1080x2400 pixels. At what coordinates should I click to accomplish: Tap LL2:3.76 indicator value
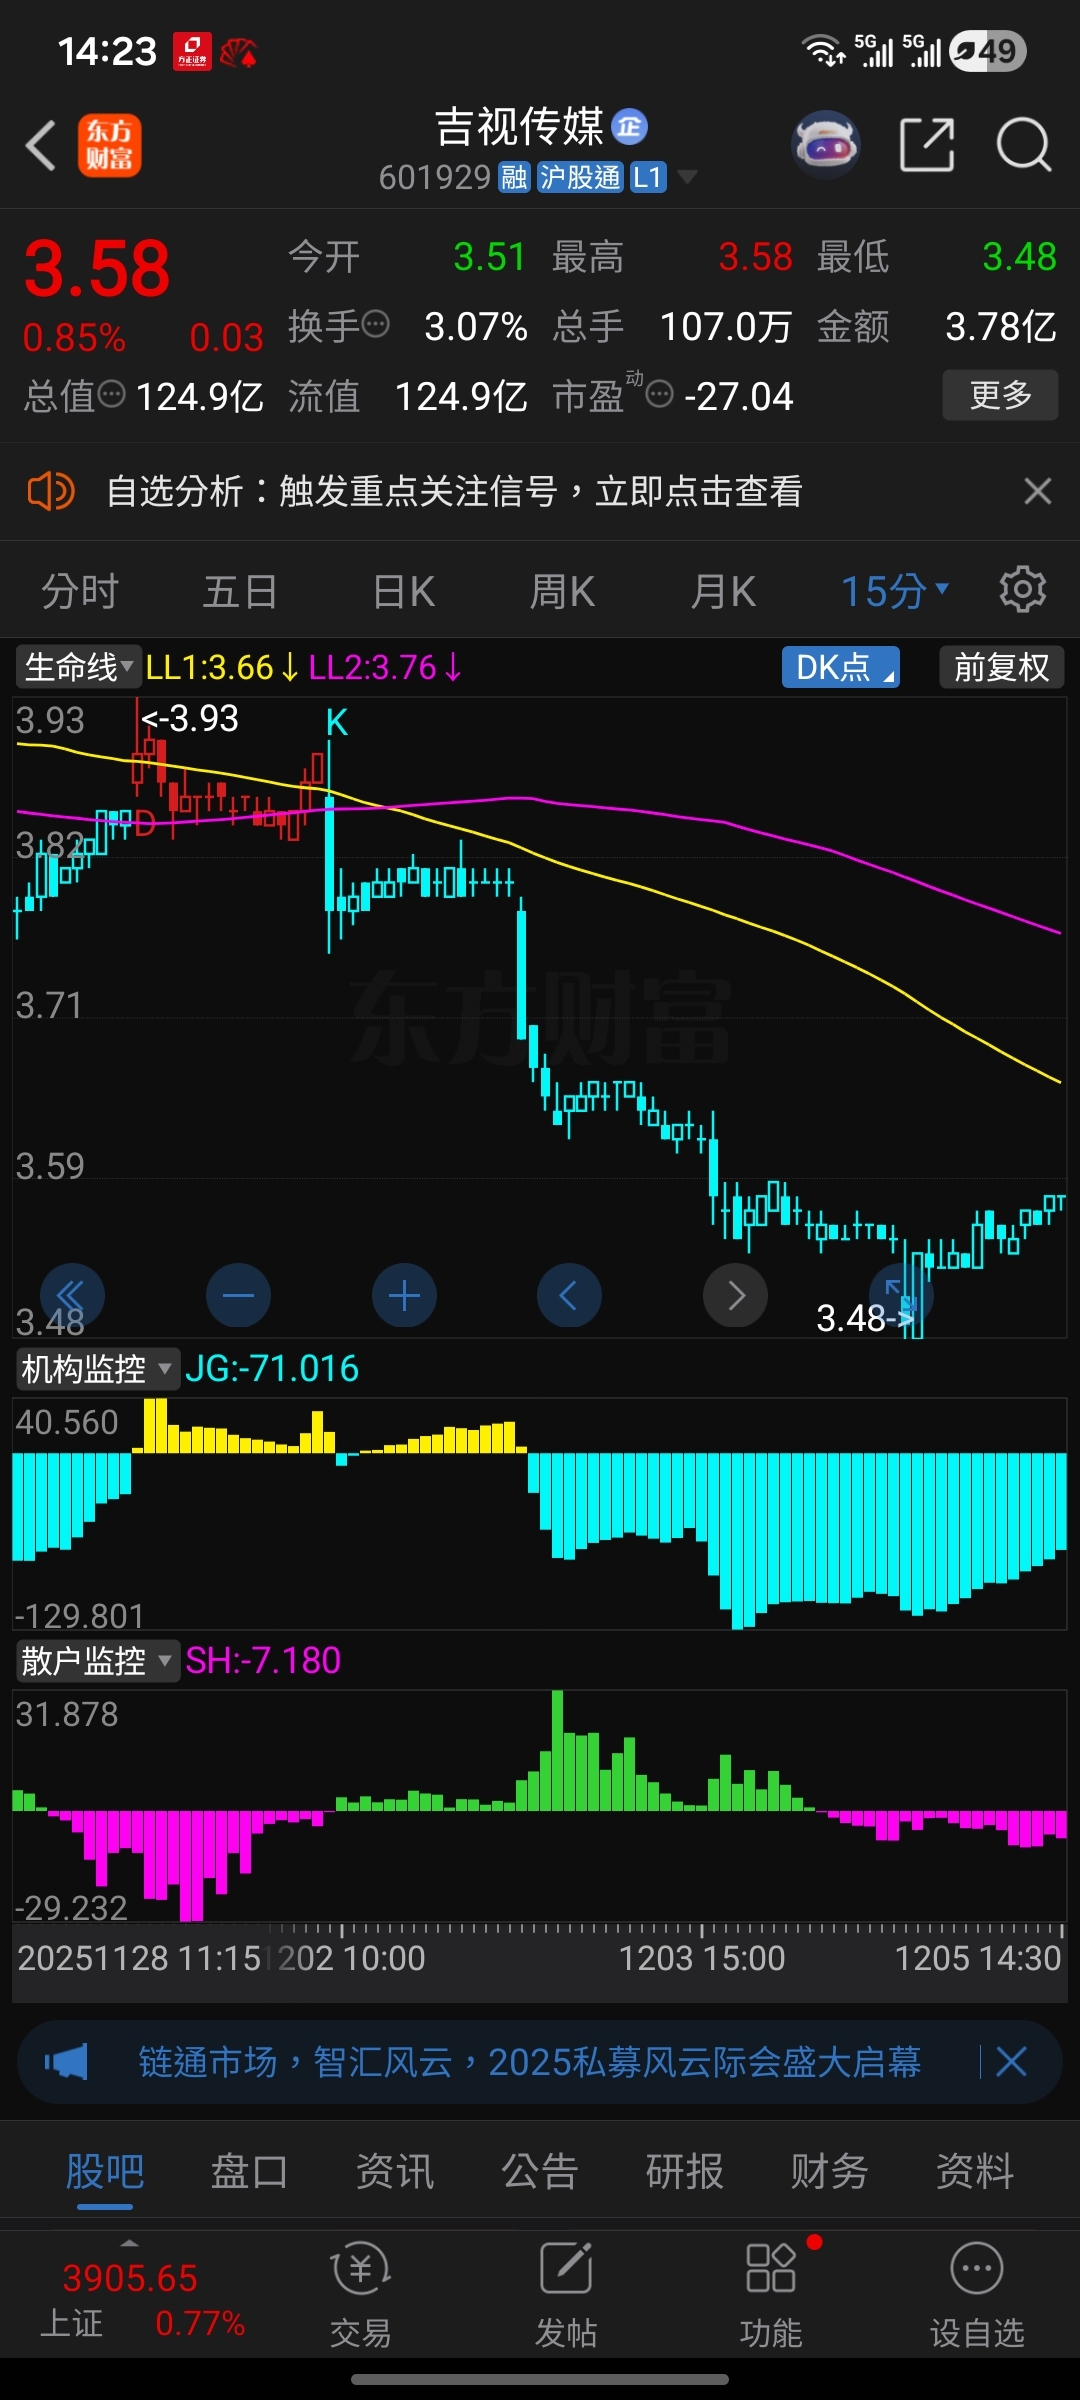click(385, 667)
